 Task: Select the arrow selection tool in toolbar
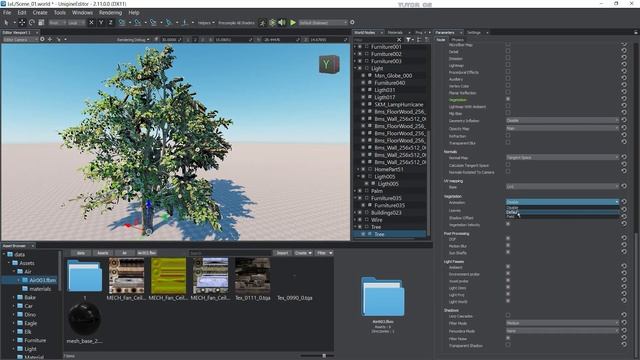[x=7, y=22]
